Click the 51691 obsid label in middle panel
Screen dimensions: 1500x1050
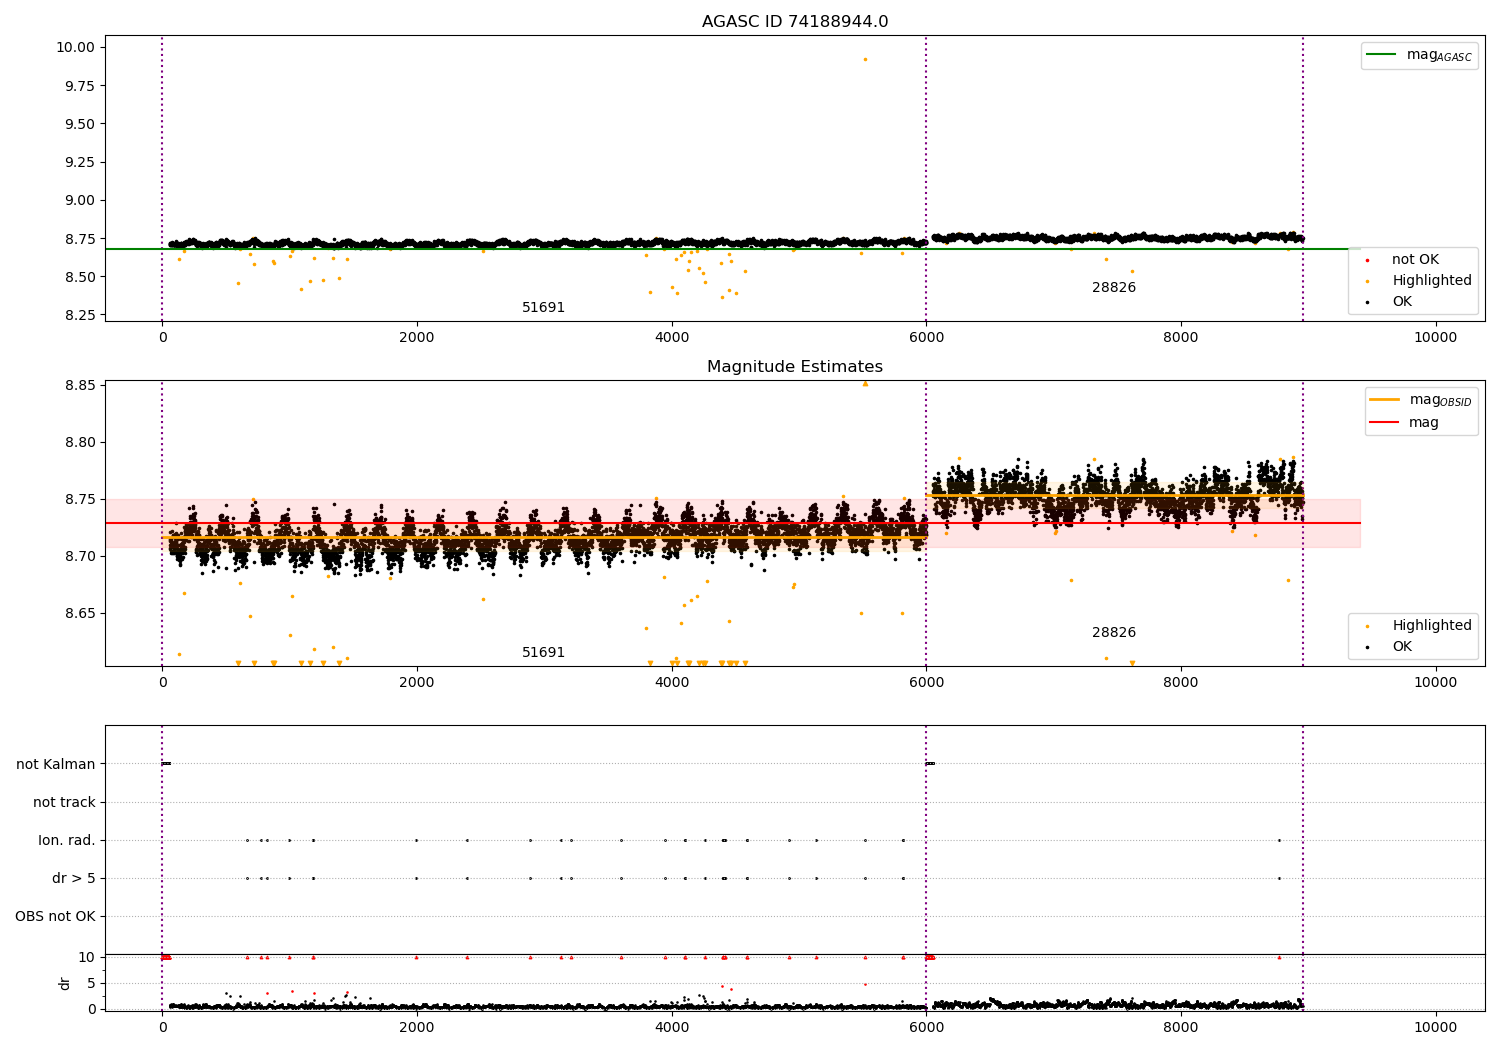pyautogui.click(x=543, y=653)
